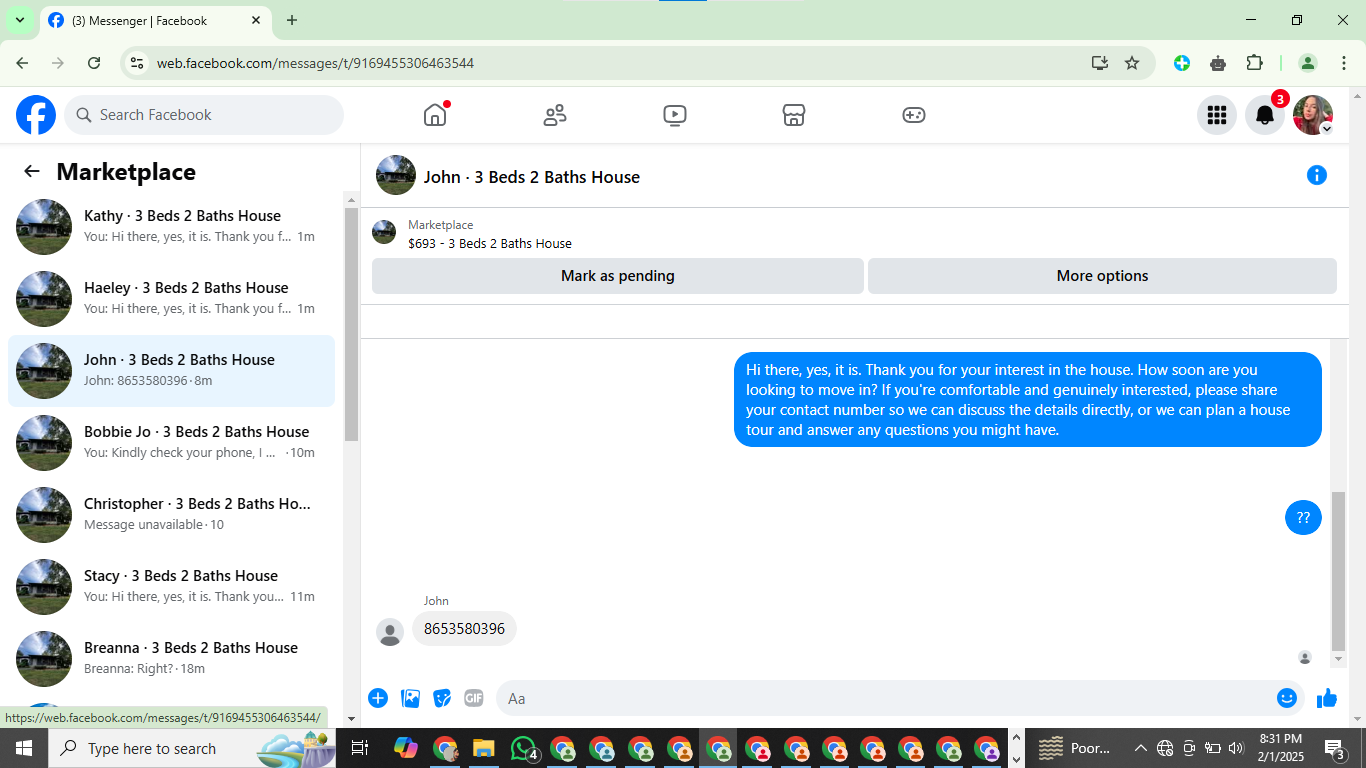Show hidden system tray icons
The height and width of the screenshot is (768, 1366).
tap(1140, 748)
